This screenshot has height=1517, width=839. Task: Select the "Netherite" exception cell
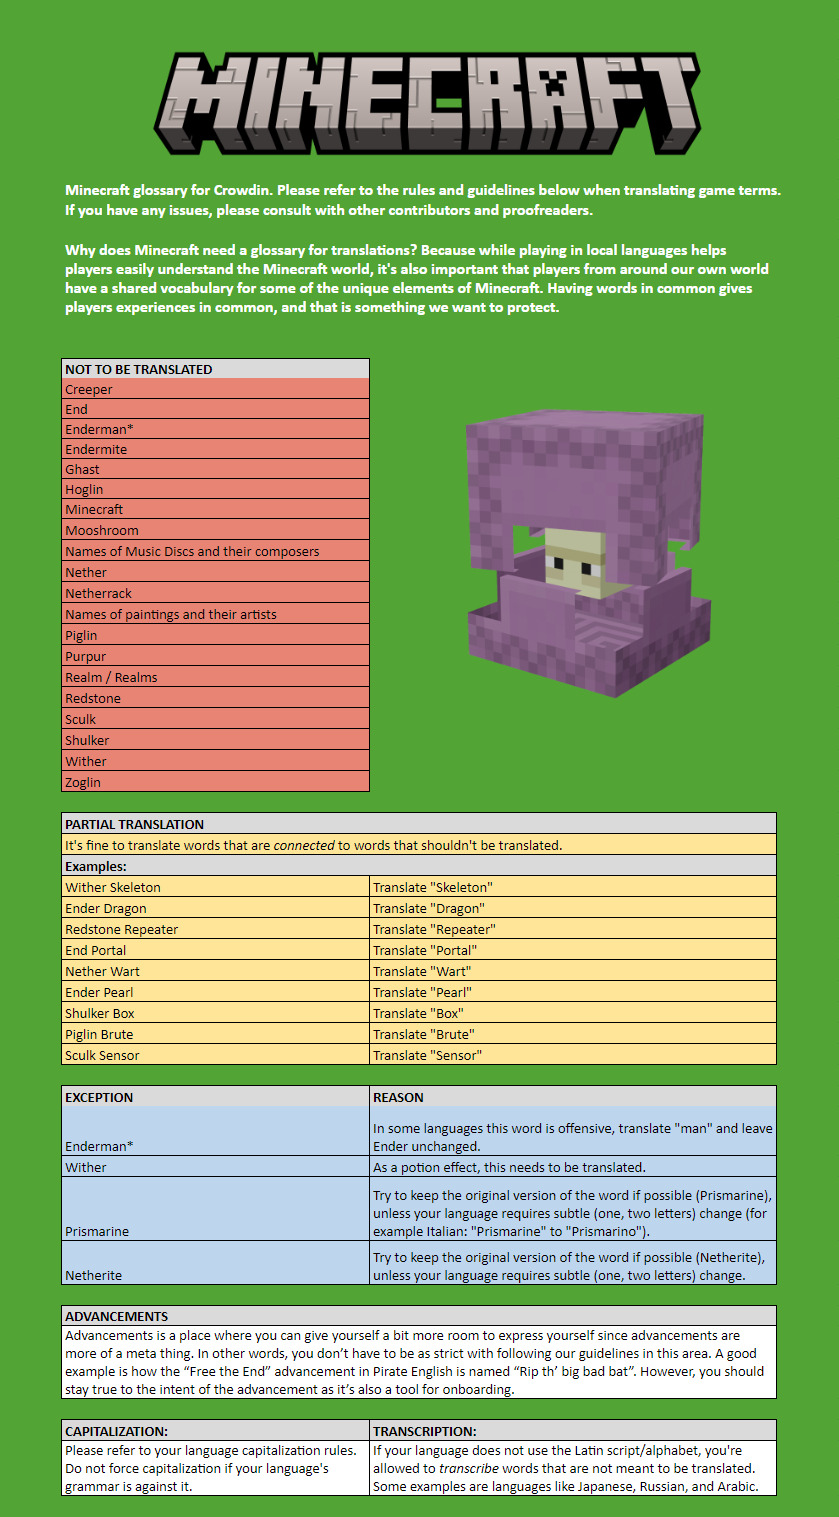pyautogui.click(x=216, y=1263)
